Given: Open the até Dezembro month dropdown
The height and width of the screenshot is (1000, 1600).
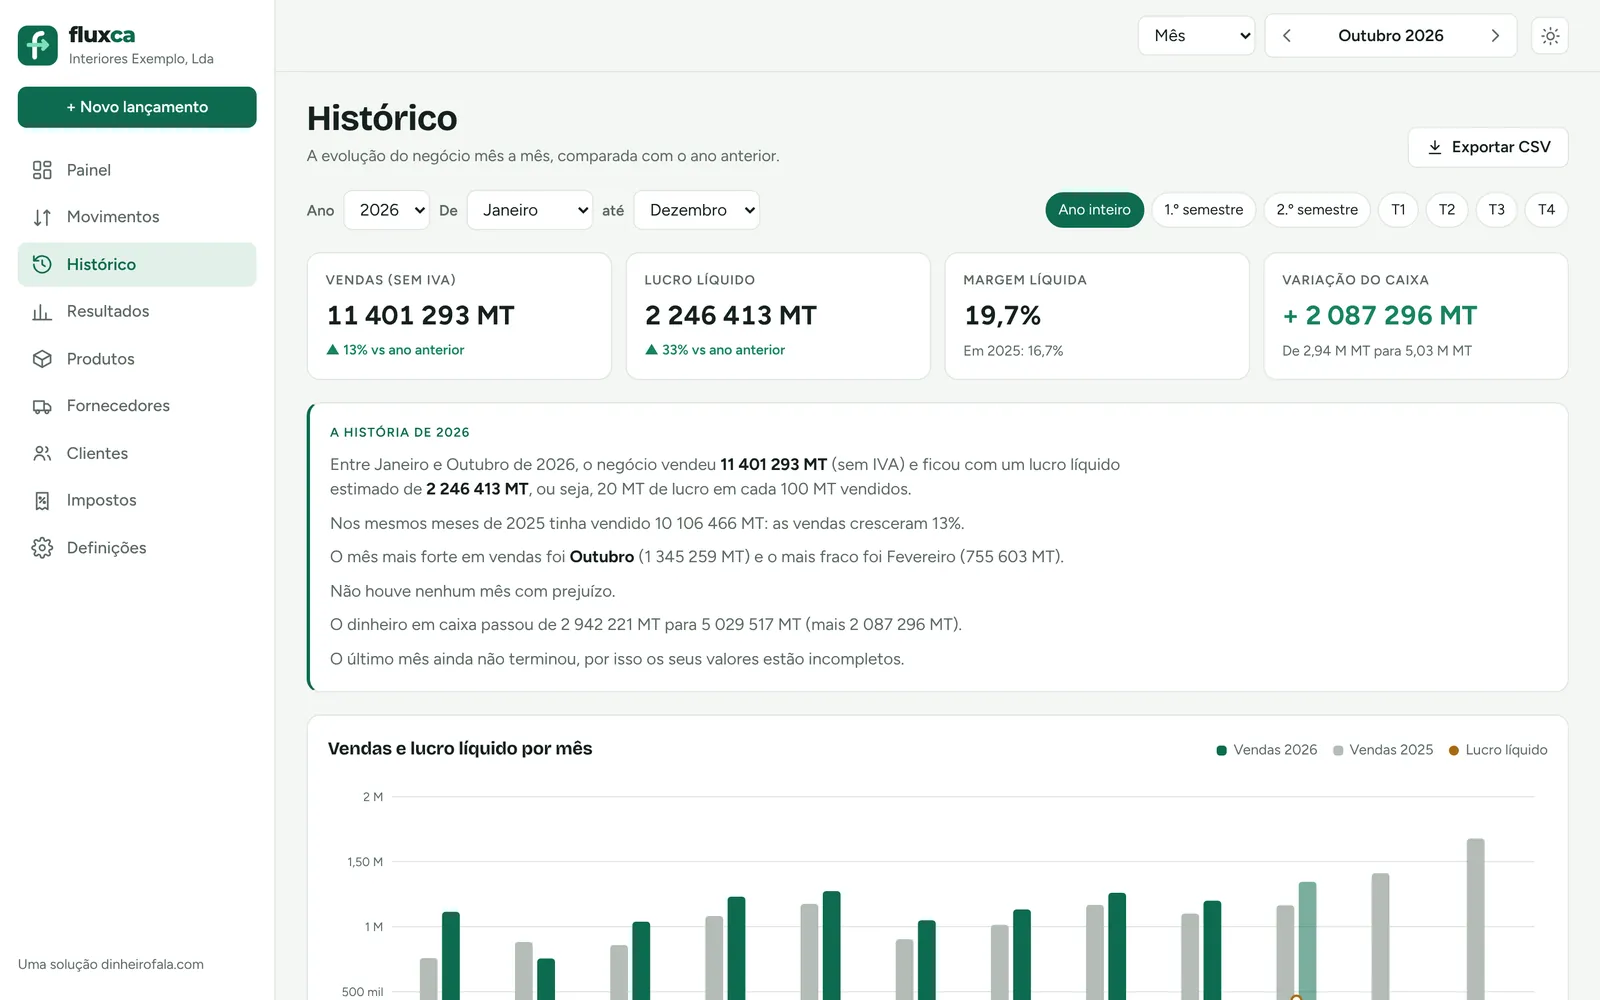Looking at the screenshot, I should (x=697, y=210).
